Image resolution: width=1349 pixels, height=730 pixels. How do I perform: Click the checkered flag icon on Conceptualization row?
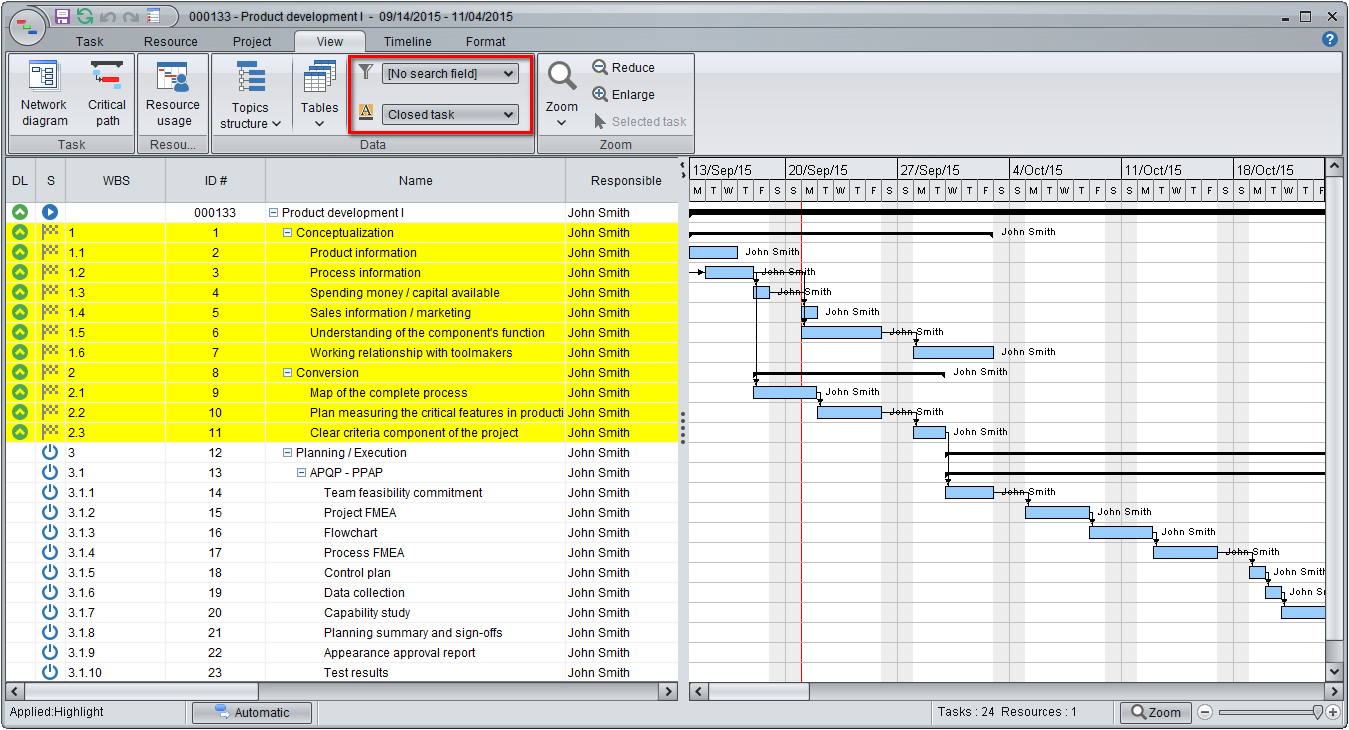click(x=50, y=232)
